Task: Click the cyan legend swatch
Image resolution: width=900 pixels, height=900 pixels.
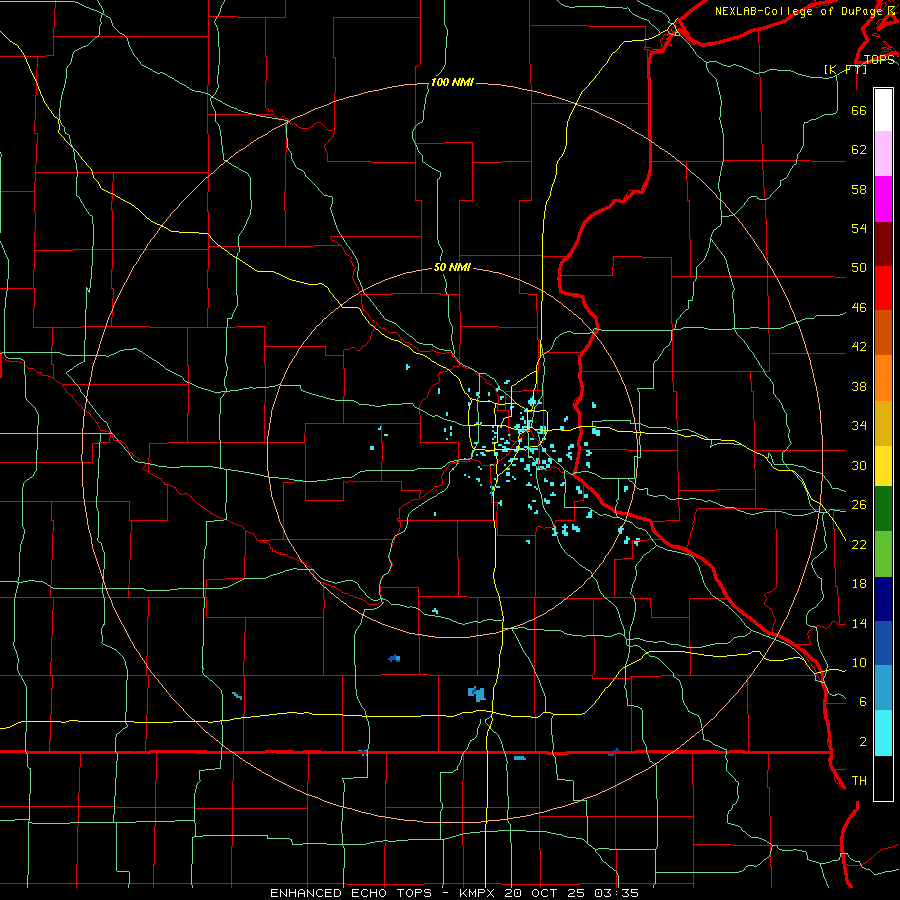Action: pos(883,733)
